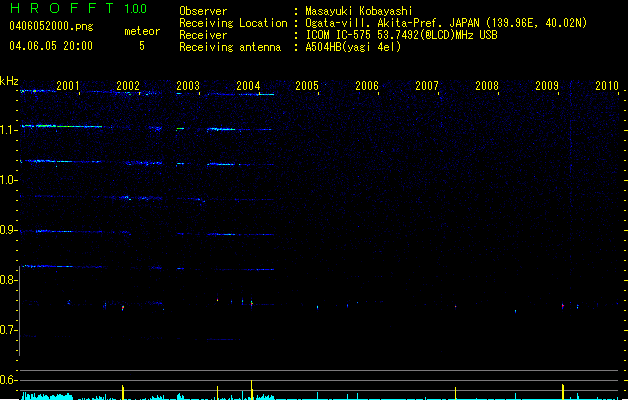Click the 2008 time axis label
This screenshot has width=629, height=400.
(x=487, y=85)
